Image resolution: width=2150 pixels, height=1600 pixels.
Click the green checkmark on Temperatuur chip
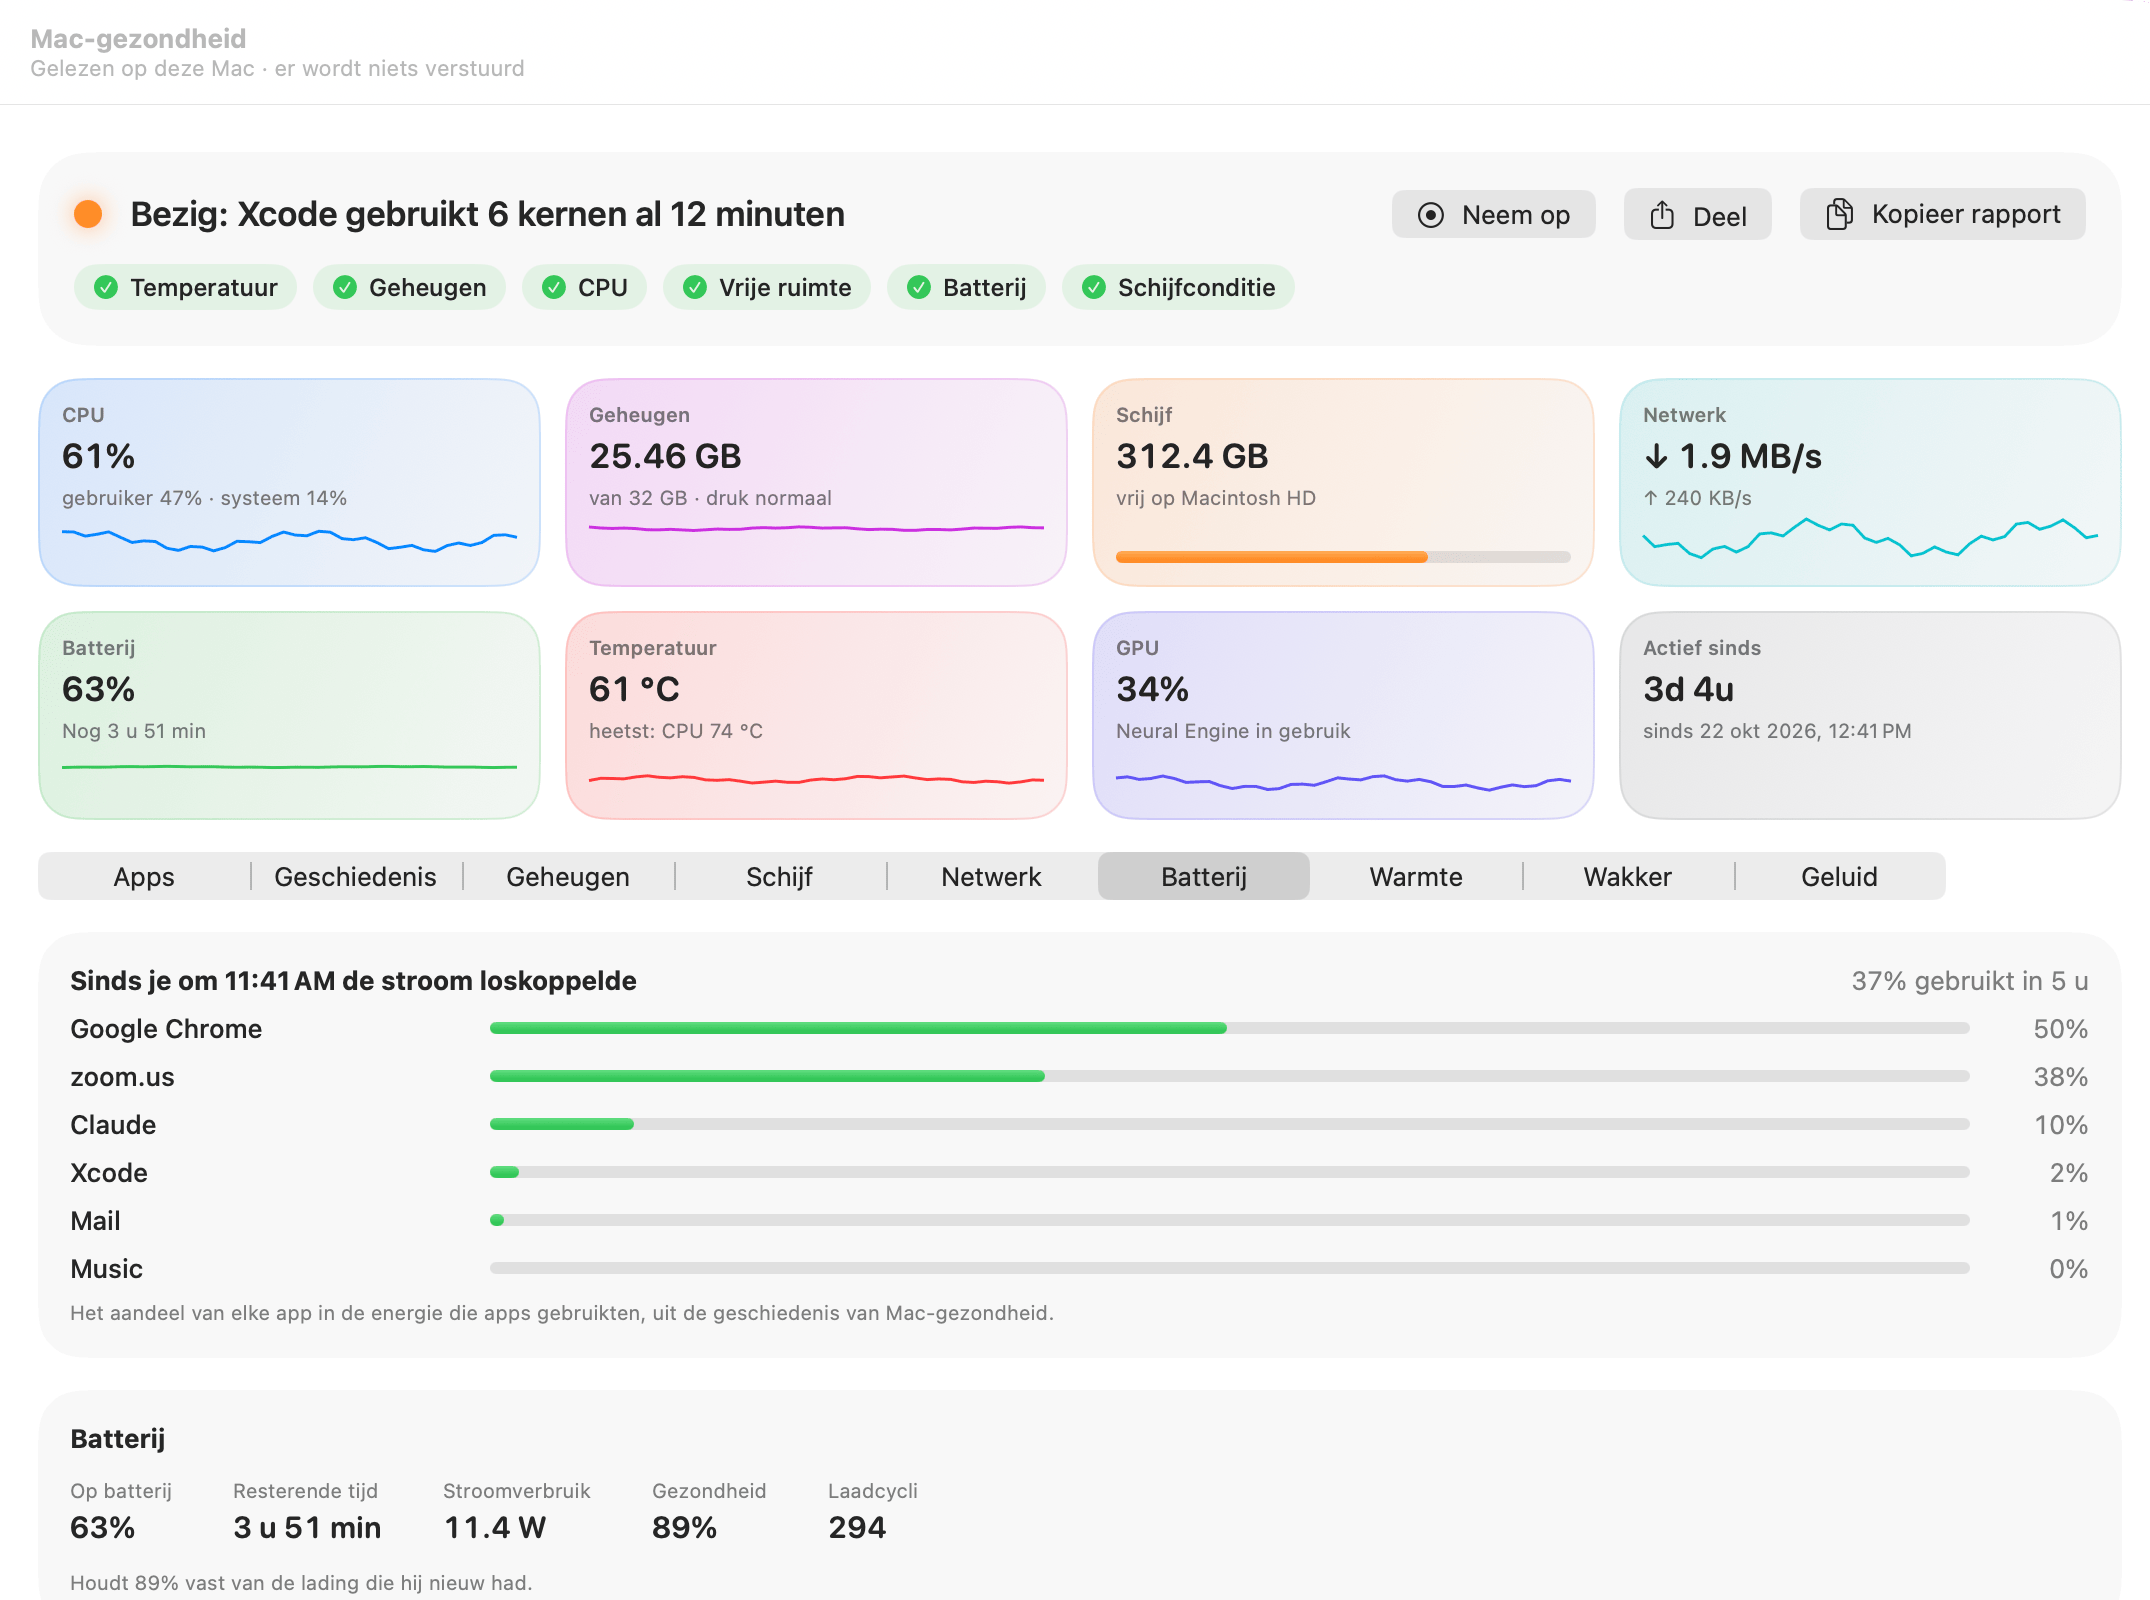click(x=106, y=288)
